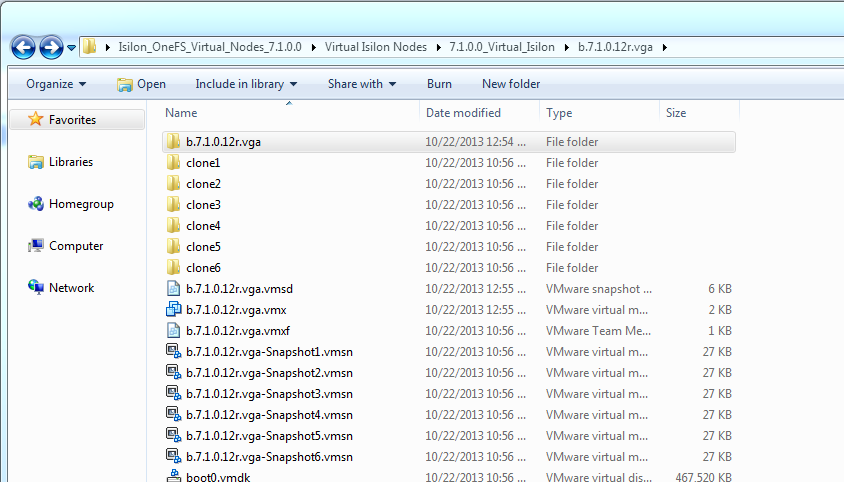Sort by Name column header
This screenshot has height=482, width=844.
pos(181,113)
